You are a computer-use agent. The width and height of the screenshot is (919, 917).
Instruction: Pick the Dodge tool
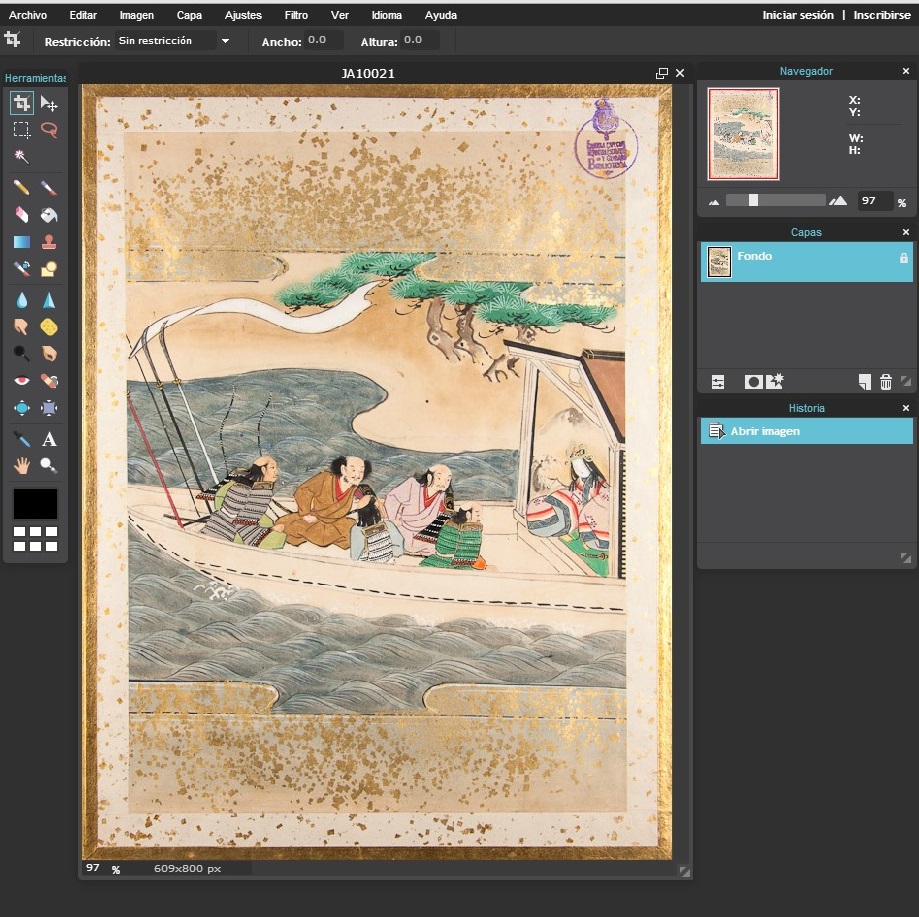pyautogui.click(x=22, y=353)
